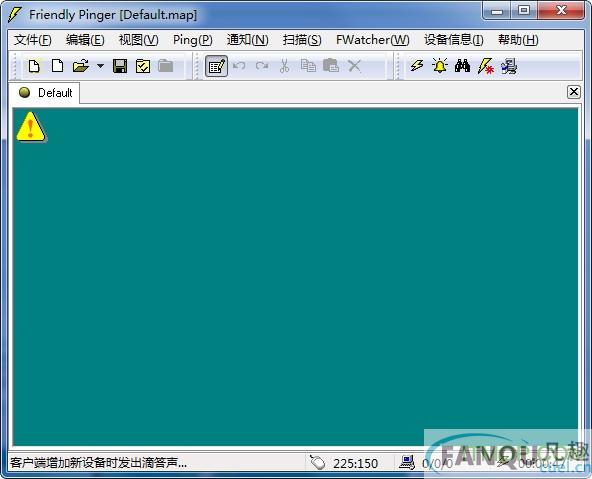The image size is (592, 479).
Task: Open the 设备信息(I) menu
Action: 453,40
